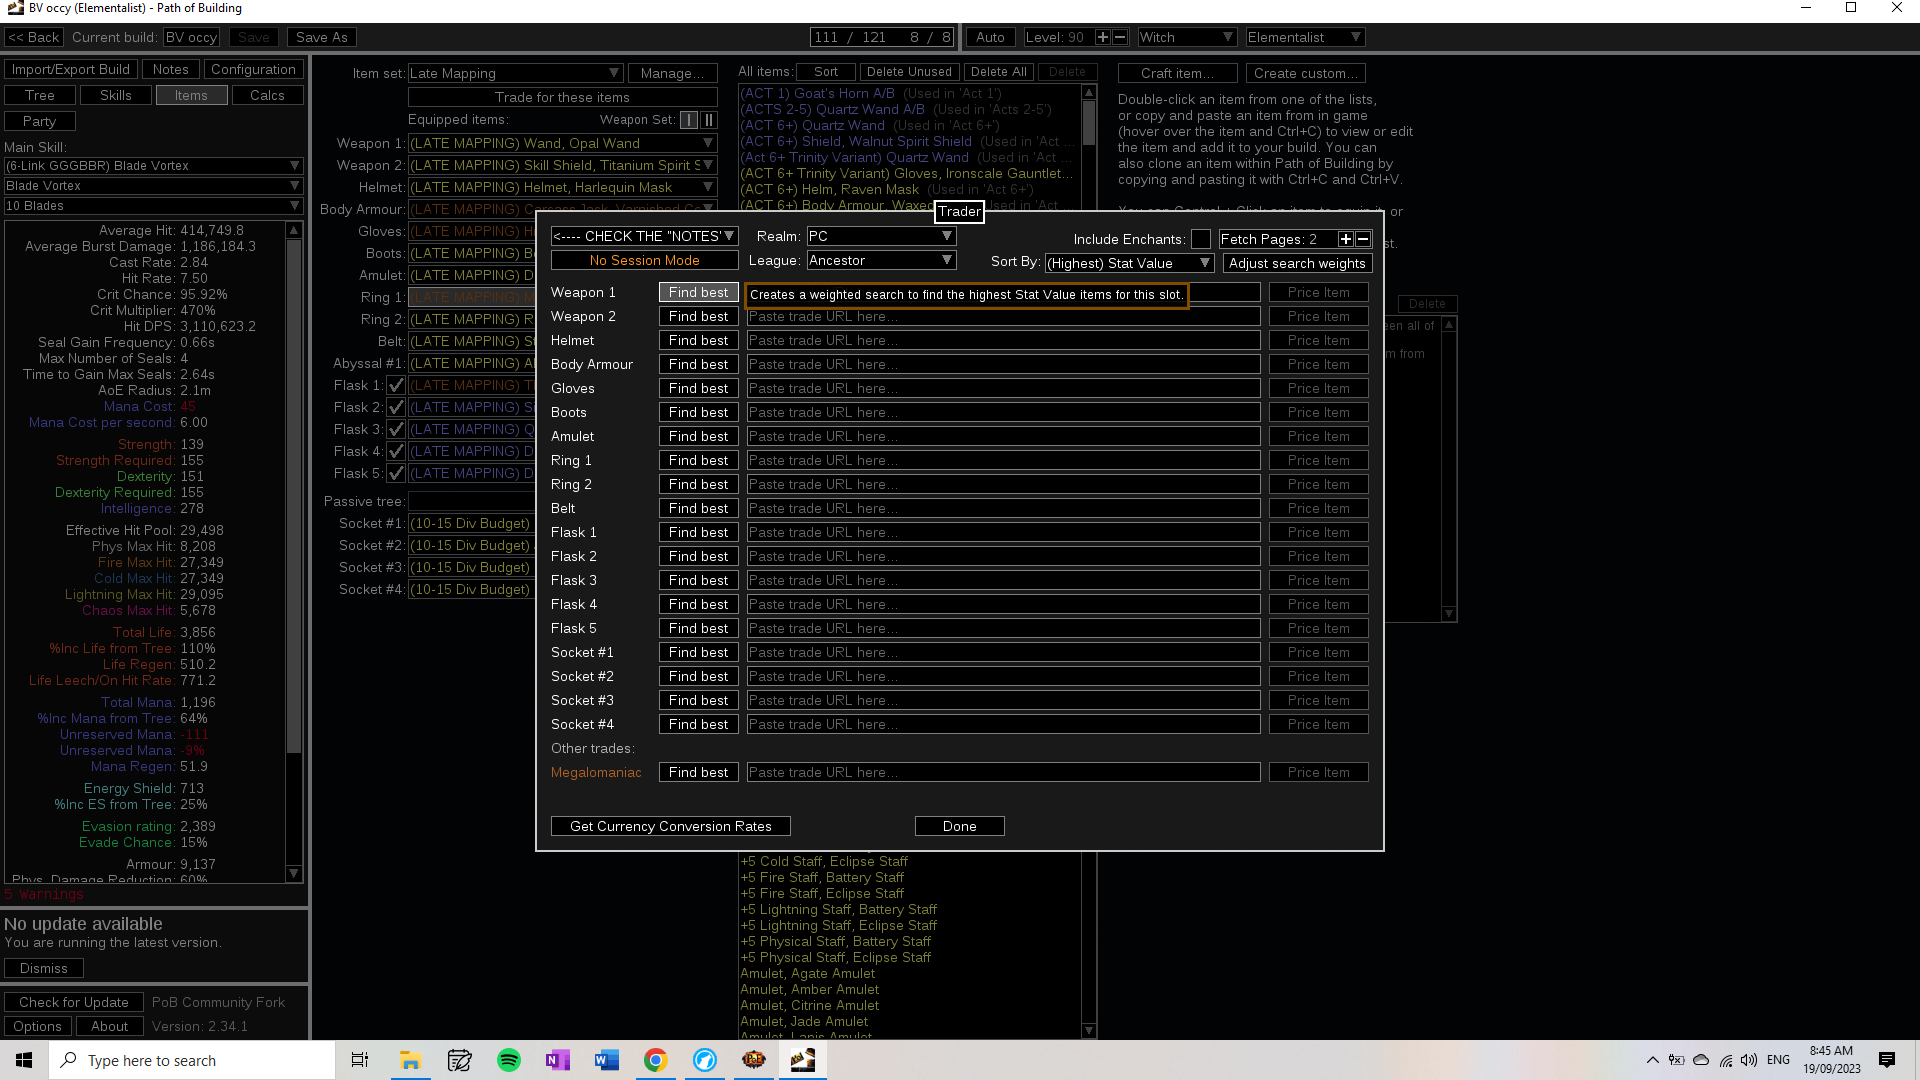Switch to the Tree tab
This screenshot has height=1080, width=1920.
[39, 95]
